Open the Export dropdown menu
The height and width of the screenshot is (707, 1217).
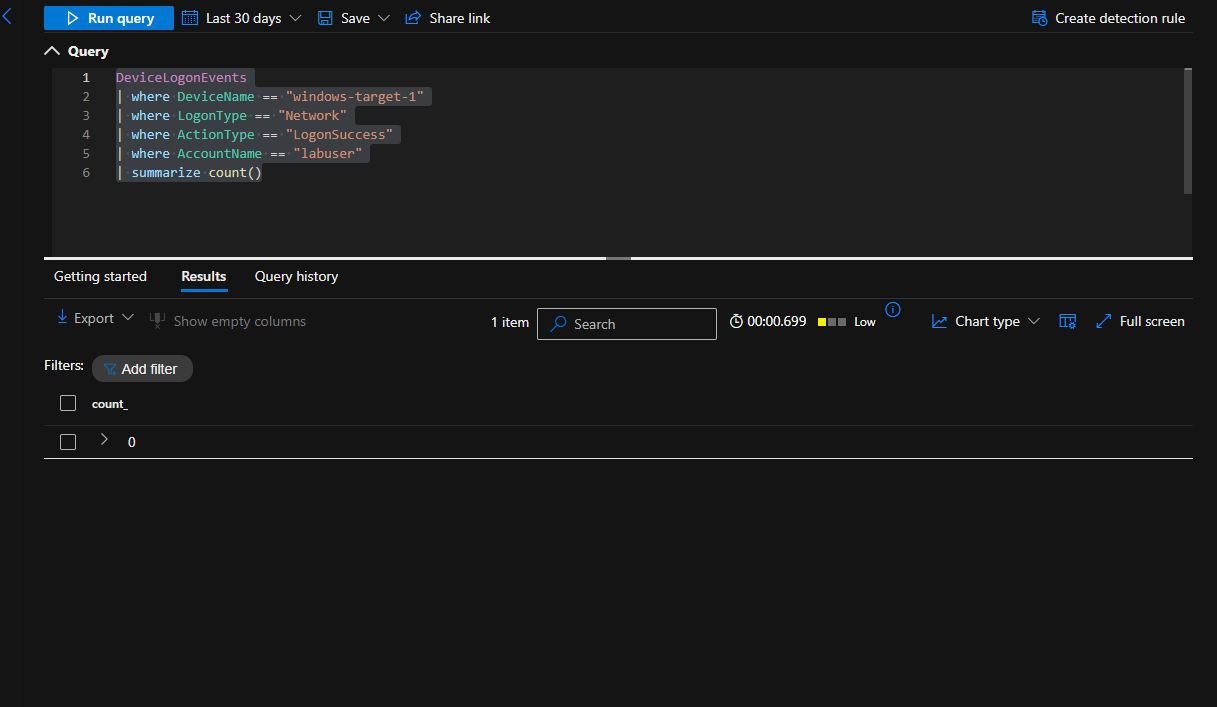tap(95, 318)
